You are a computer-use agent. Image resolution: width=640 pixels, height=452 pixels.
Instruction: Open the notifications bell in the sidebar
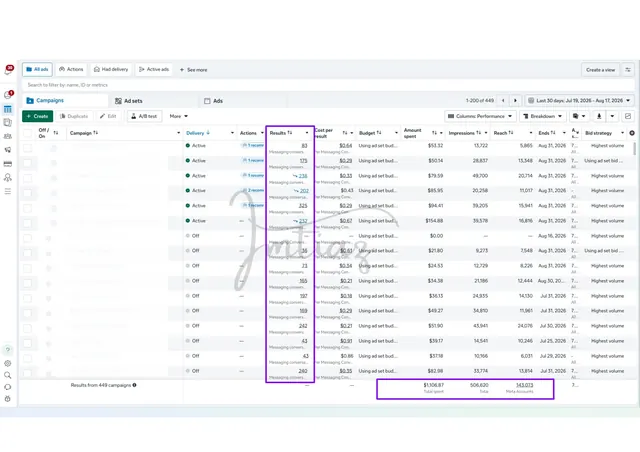coord(8,70)
